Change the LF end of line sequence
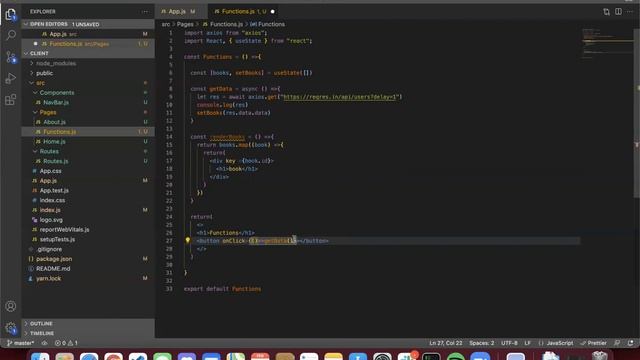This screenshot has height=360, width=640. tap(527, 343)
